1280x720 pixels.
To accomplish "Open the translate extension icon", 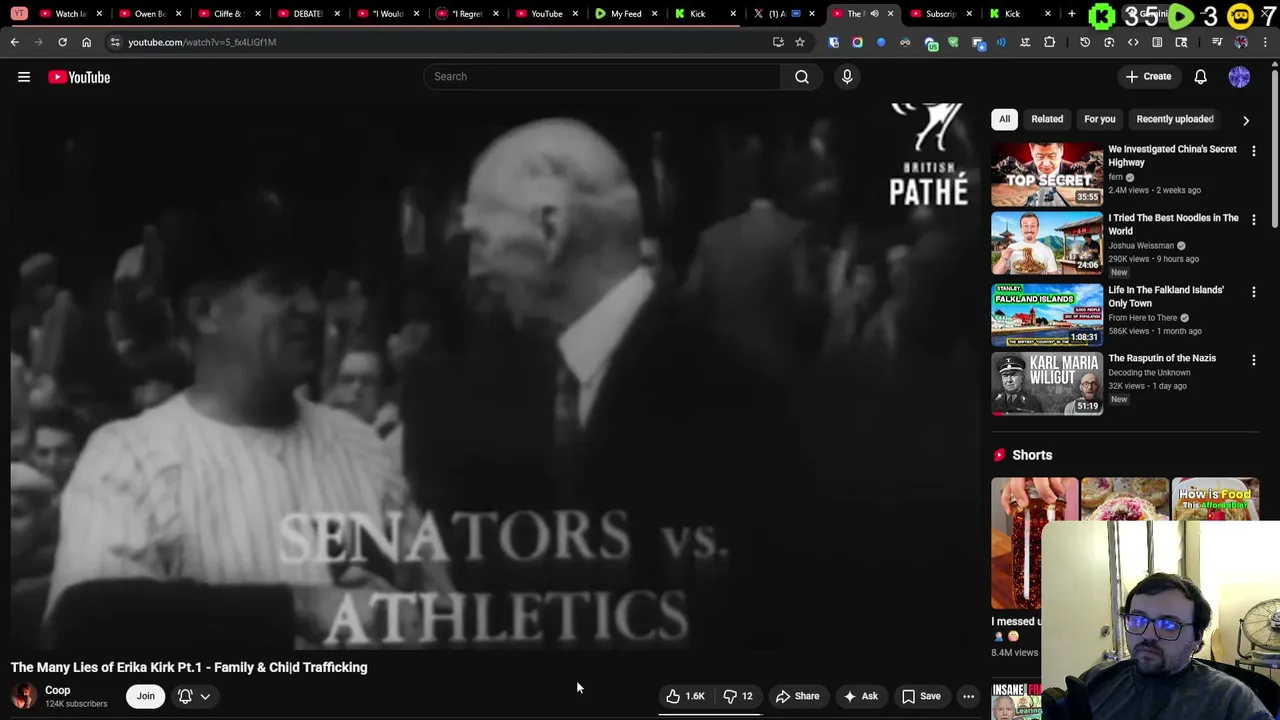I will [1025, 42].
